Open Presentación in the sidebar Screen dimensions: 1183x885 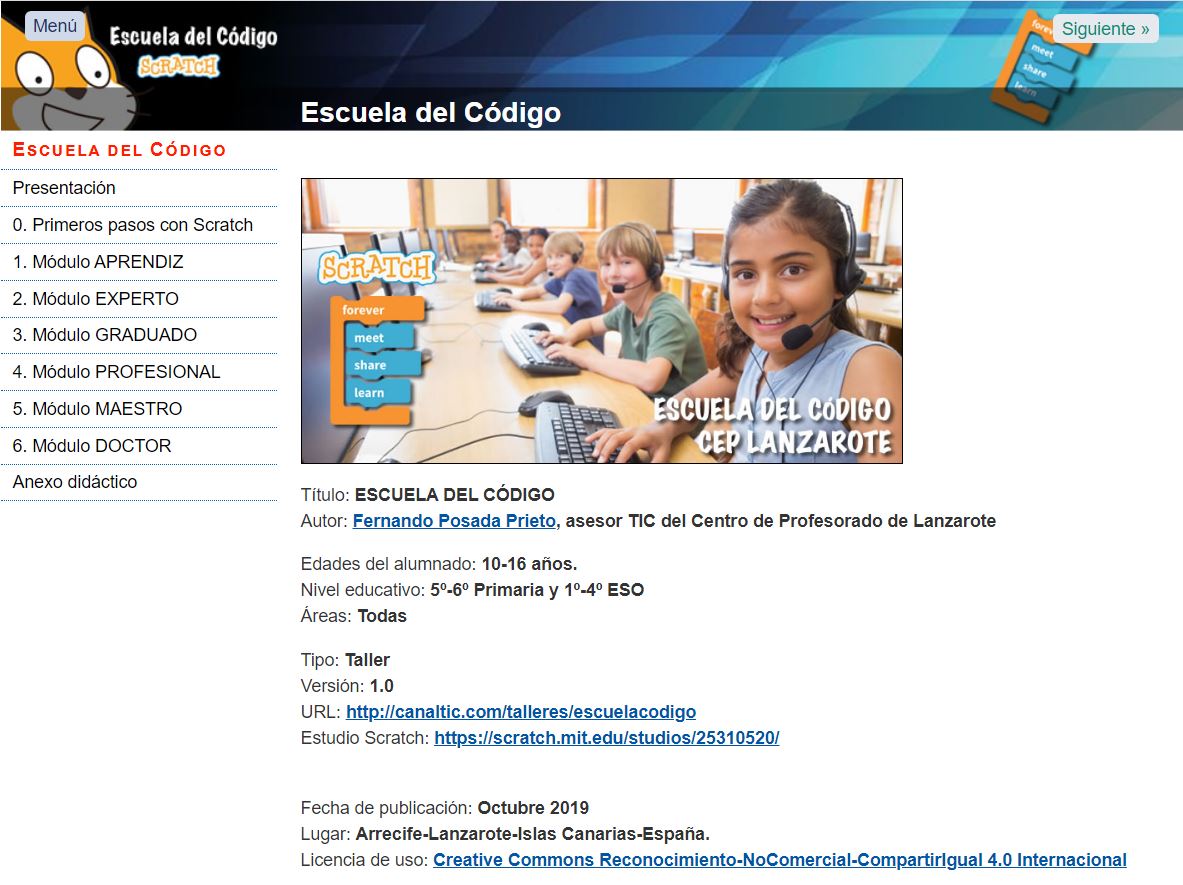click(64, 188)
